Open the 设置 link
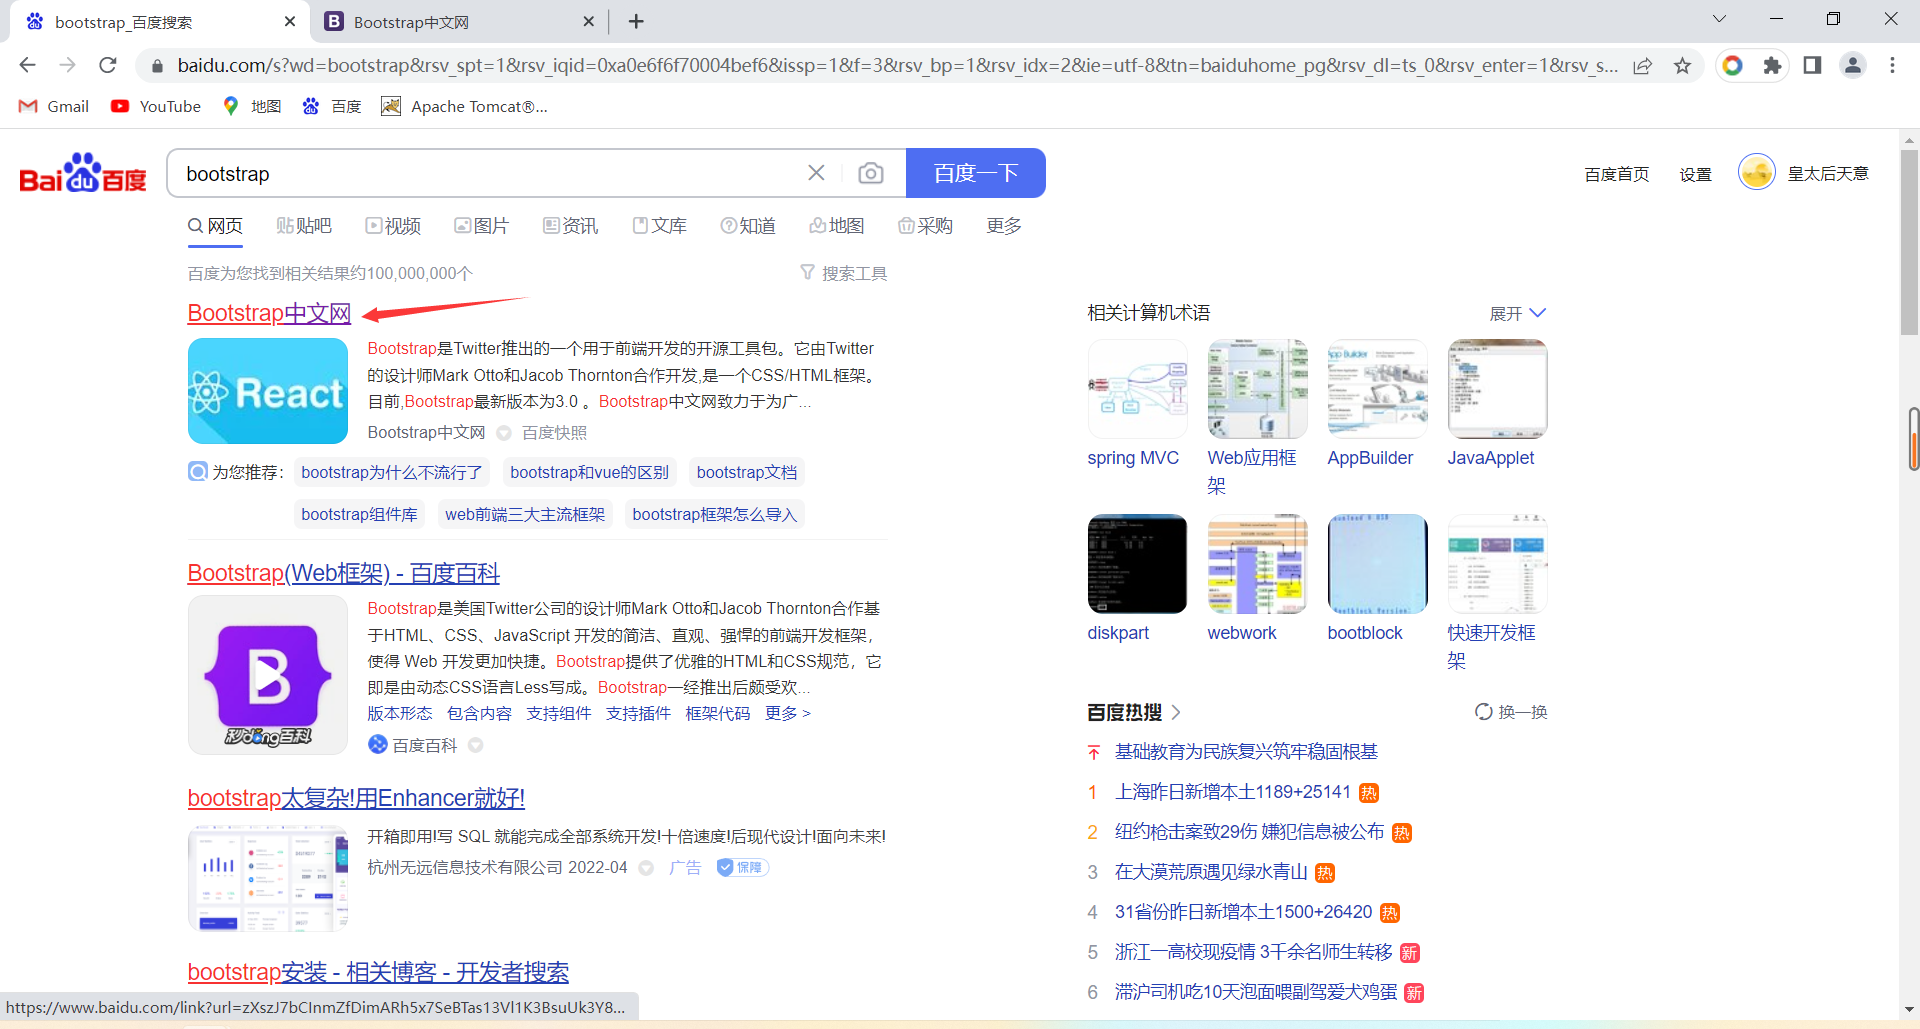The height and width of the screenshot is (1029, 1920). (1695, 174)
